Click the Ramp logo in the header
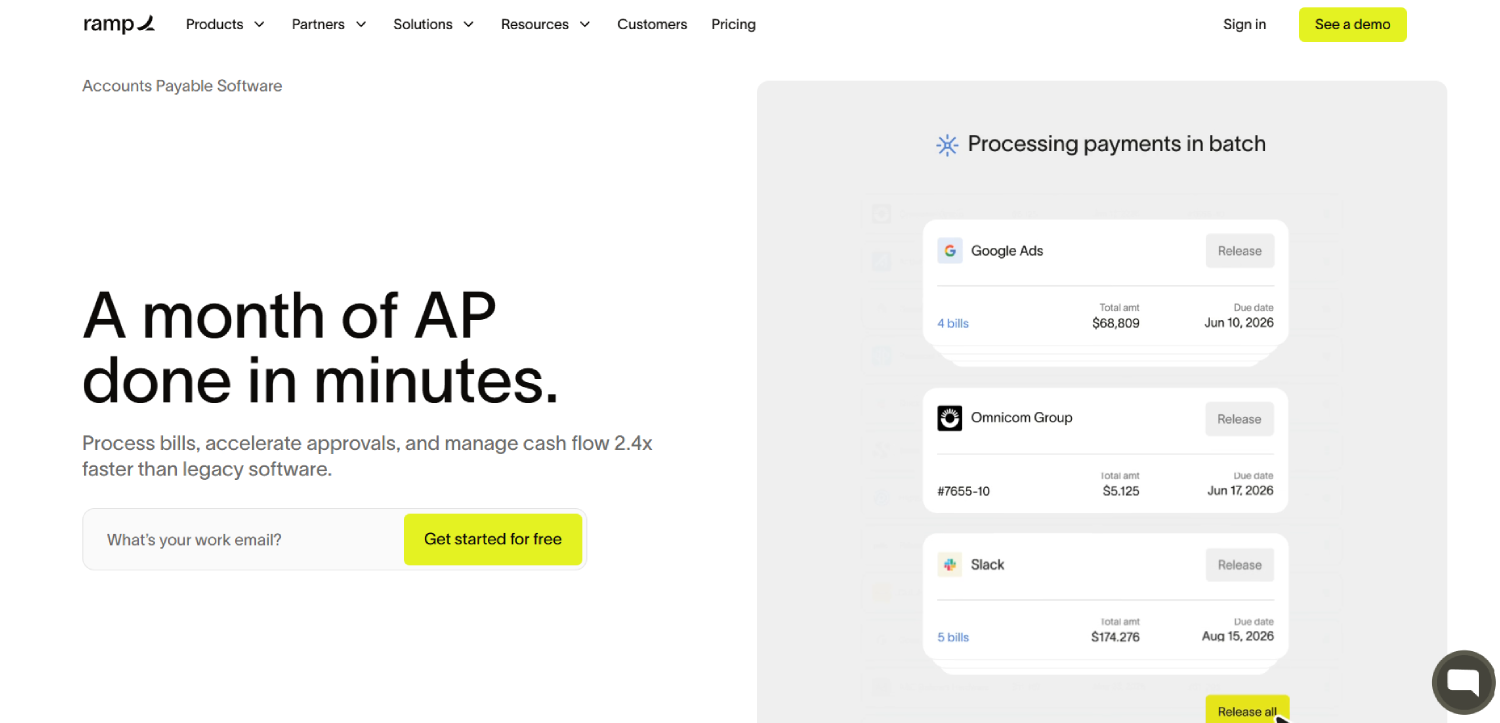The width and height of the screenshot is (1500, 723). (119, 24)
